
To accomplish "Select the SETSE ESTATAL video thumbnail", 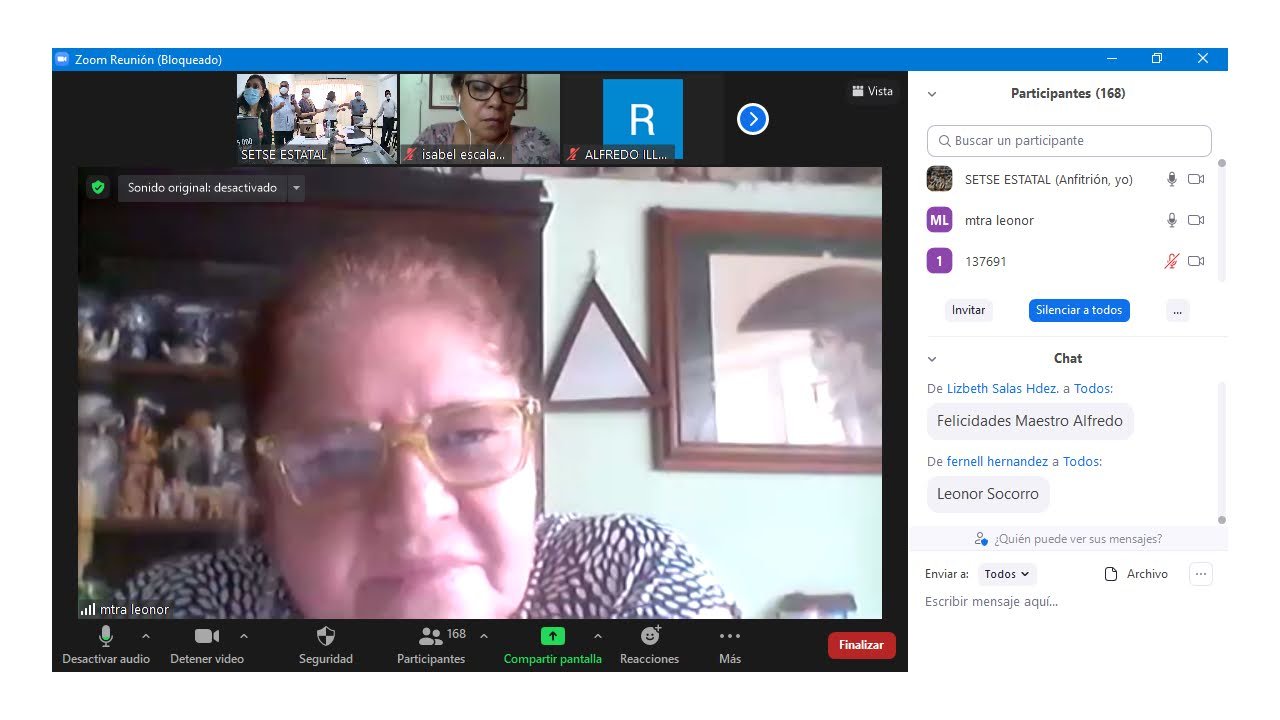I will (x=317, y=118).
